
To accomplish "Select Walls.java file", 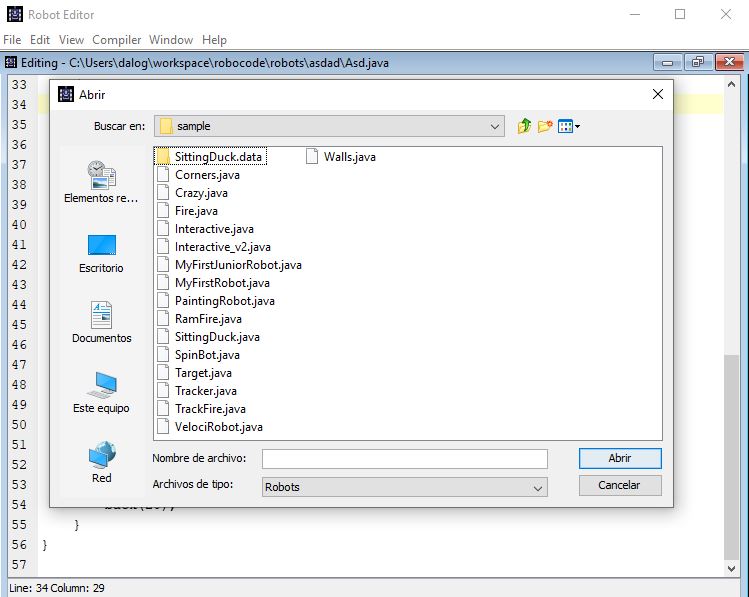I will pos(349,157).
